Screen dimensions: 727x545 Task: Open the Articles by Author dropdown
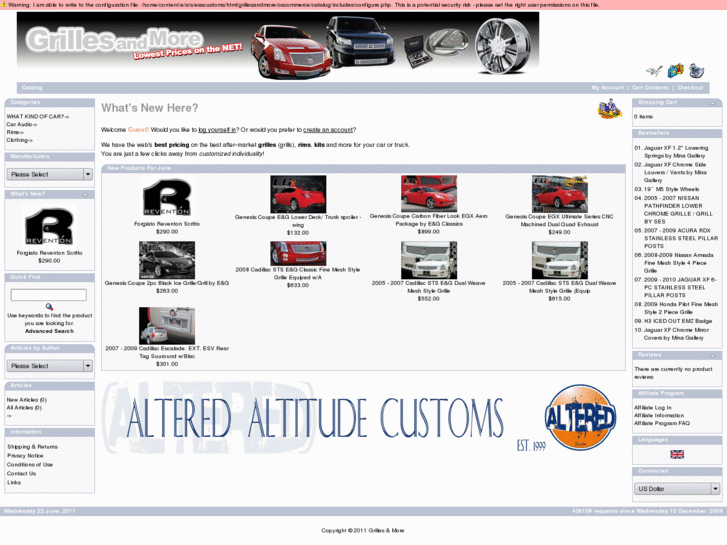[49, 366]
